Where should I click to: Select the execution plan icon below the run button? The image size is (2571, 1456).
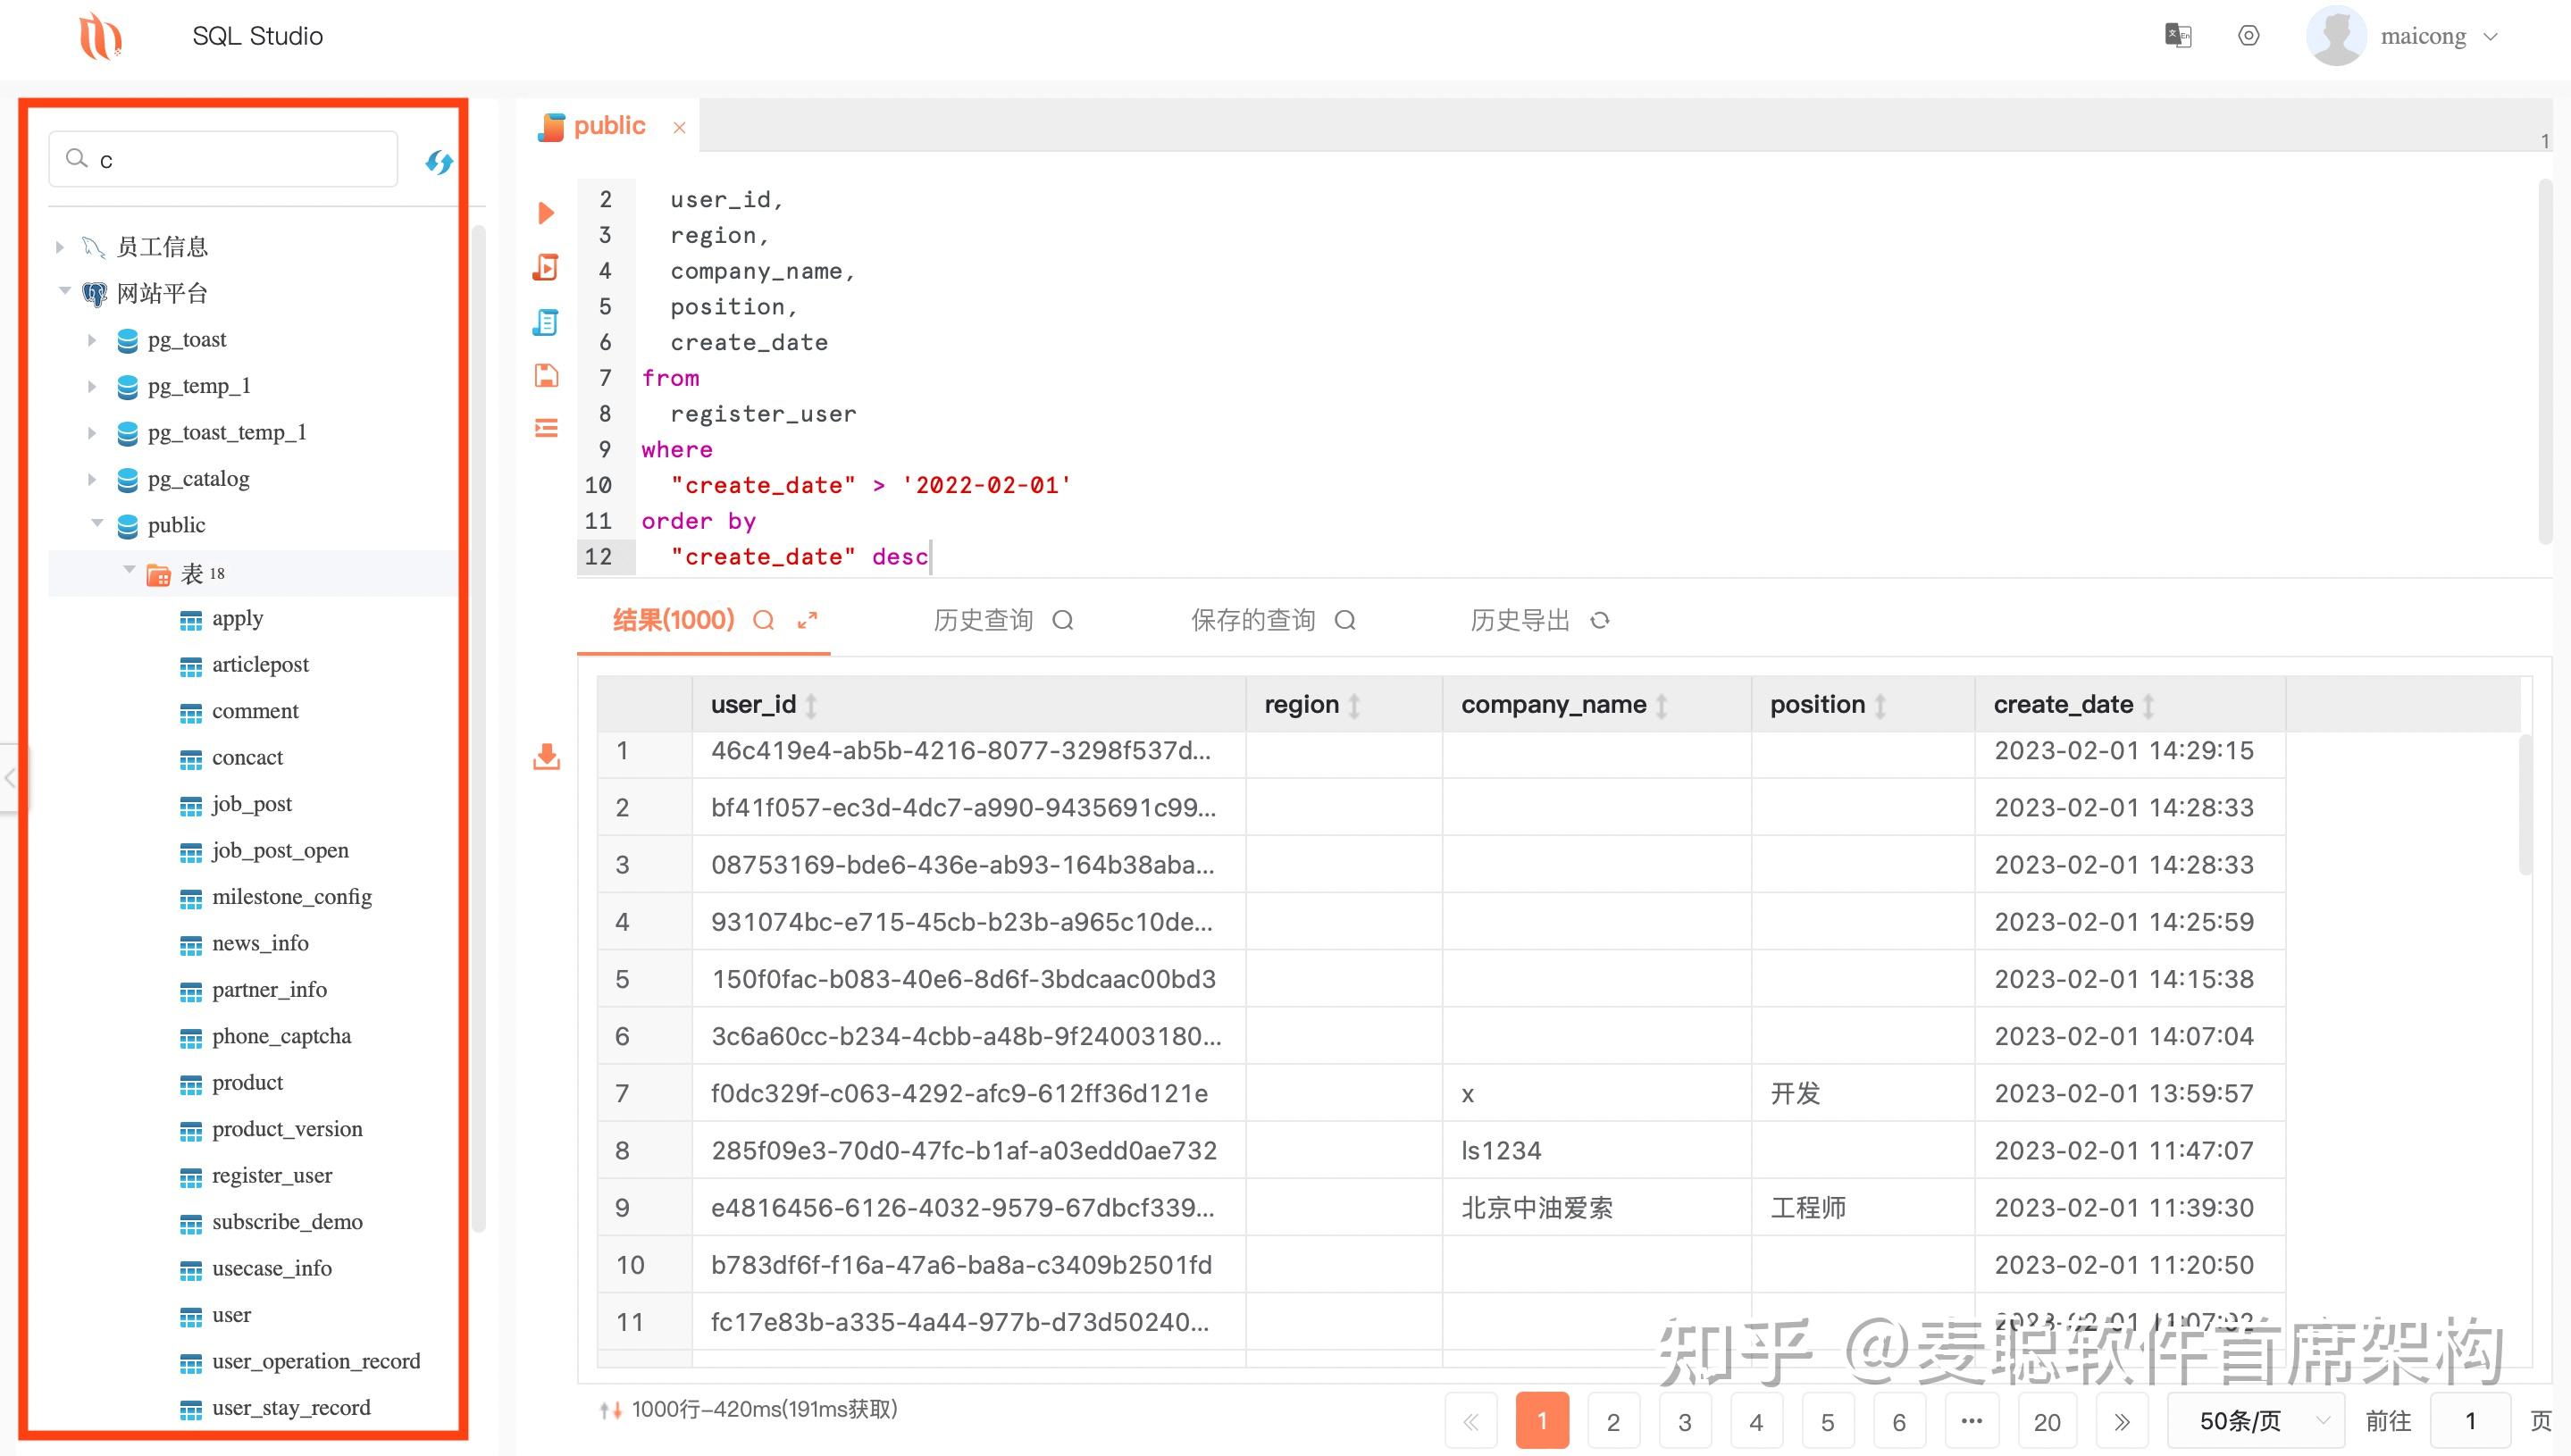(x=546, y=268)
